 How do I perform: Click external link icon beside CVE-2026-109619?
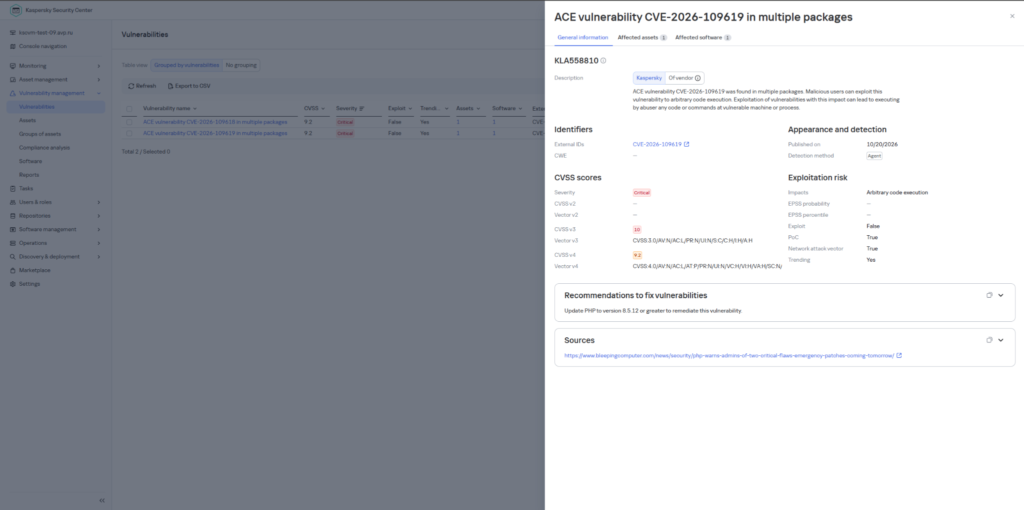click(x=686, y=144)
